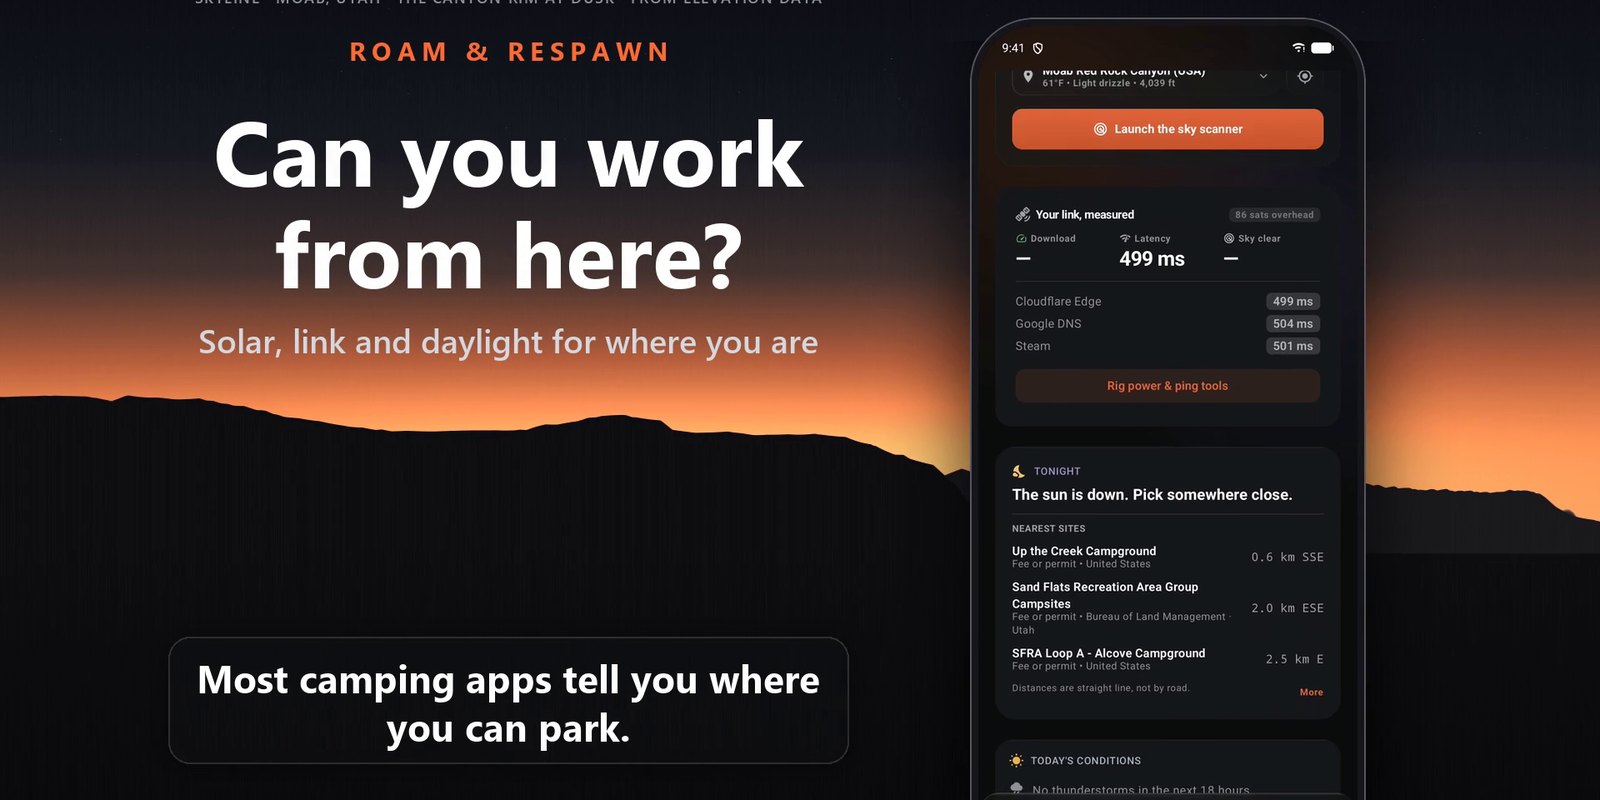Tap the status bar shield icon
The width and height of the screenshot is (1600, 800).
pyautogui.click(x=1038, y=48)
